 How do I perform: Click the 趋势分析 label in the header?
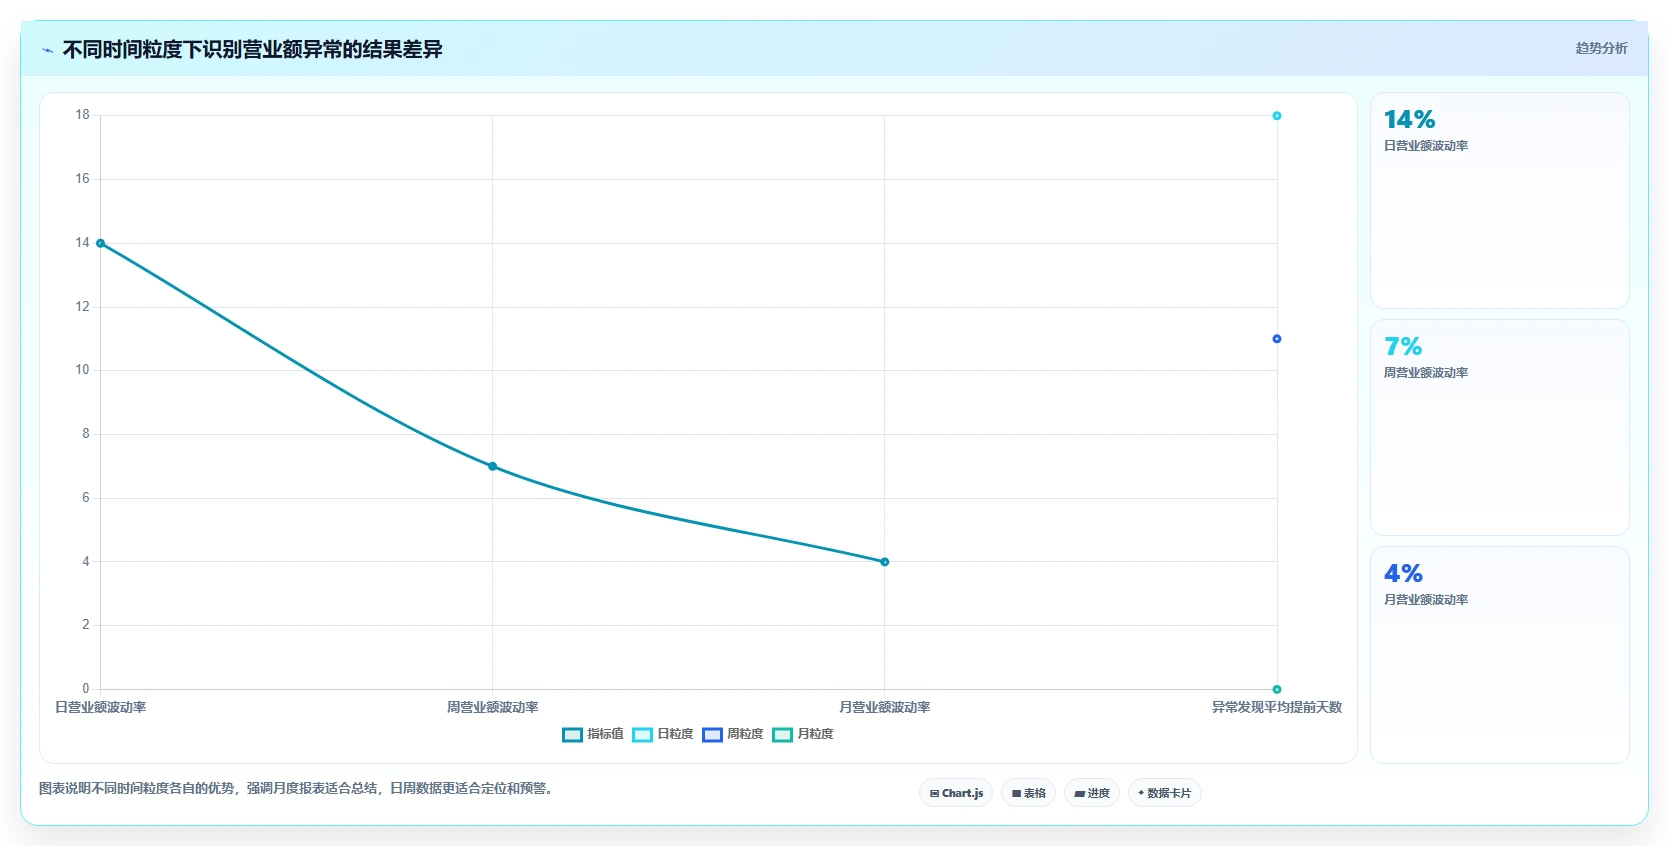pyautogui.click(x=1601, y=48)
